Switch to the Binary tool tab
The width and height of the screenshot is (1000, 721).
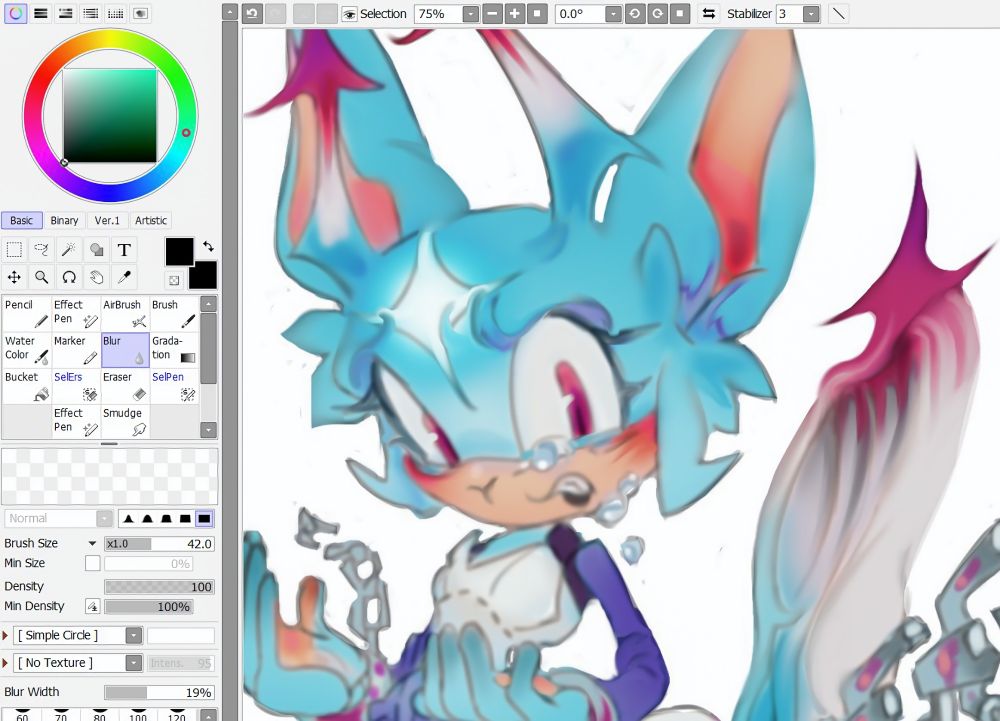(x=64, y=221)
